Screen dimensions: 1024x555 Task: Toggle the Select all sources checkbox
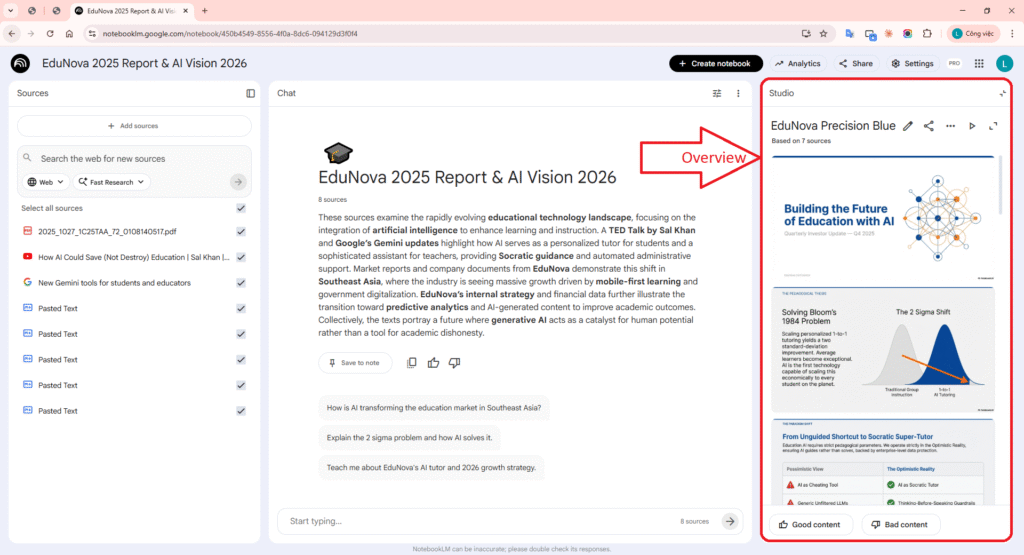coord(241,208)
